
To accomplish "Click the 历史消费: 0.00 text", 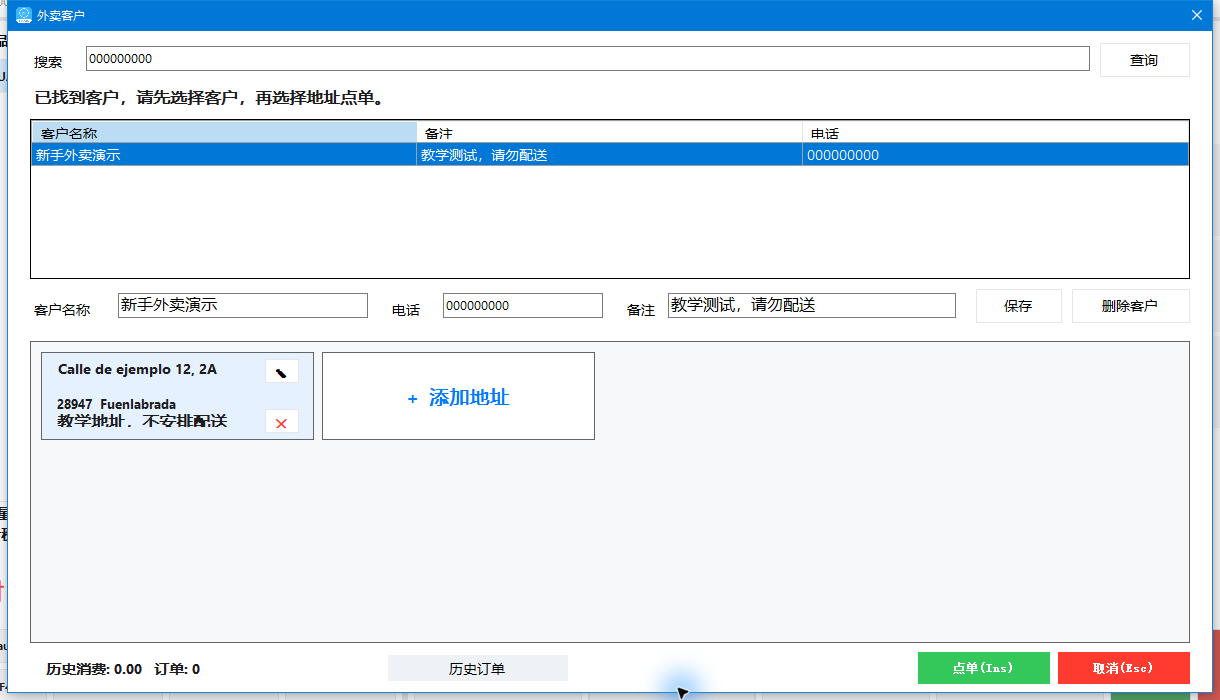I will [x=94, y=669].
